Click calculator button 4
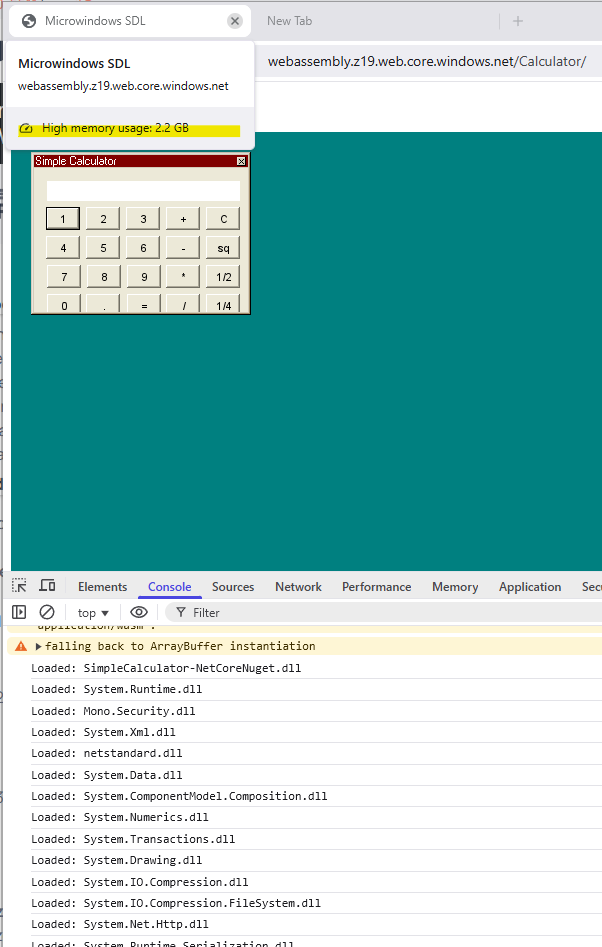Screen dimensions: 602x947 point(63,248)
